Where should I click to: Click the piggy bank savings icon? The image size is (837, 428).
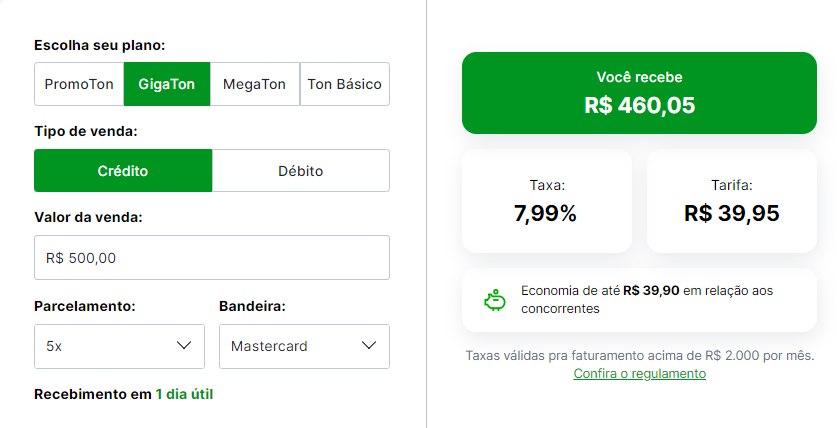[494, 300]
